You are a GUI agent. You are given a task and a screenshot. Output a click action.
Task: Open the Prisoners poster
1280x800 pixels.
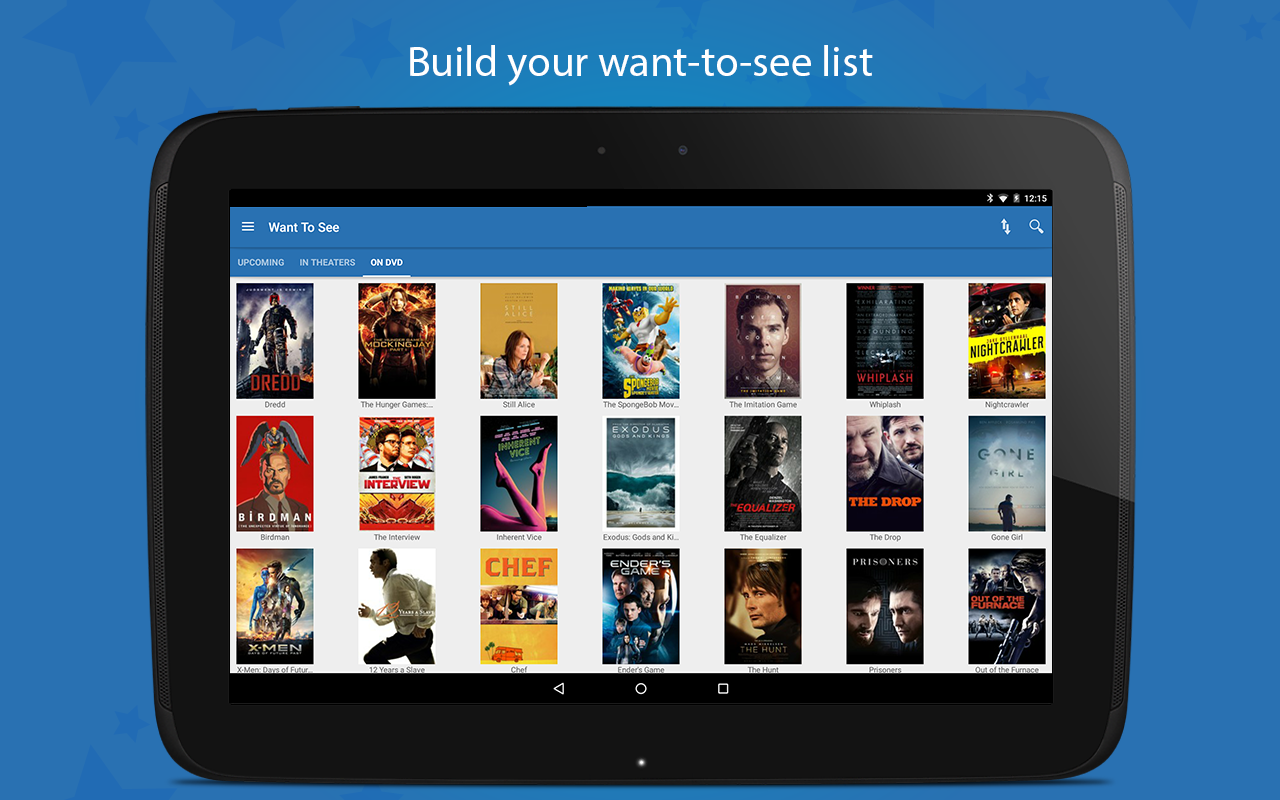(885, 606)
